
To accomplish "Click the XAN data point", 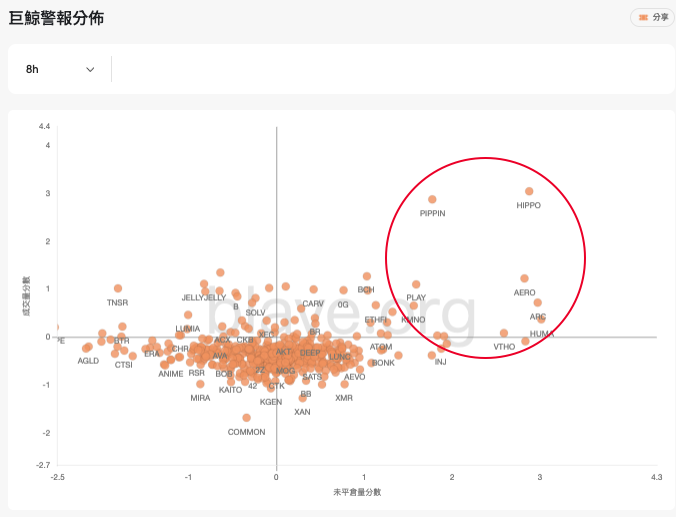I will pos(302,398).
